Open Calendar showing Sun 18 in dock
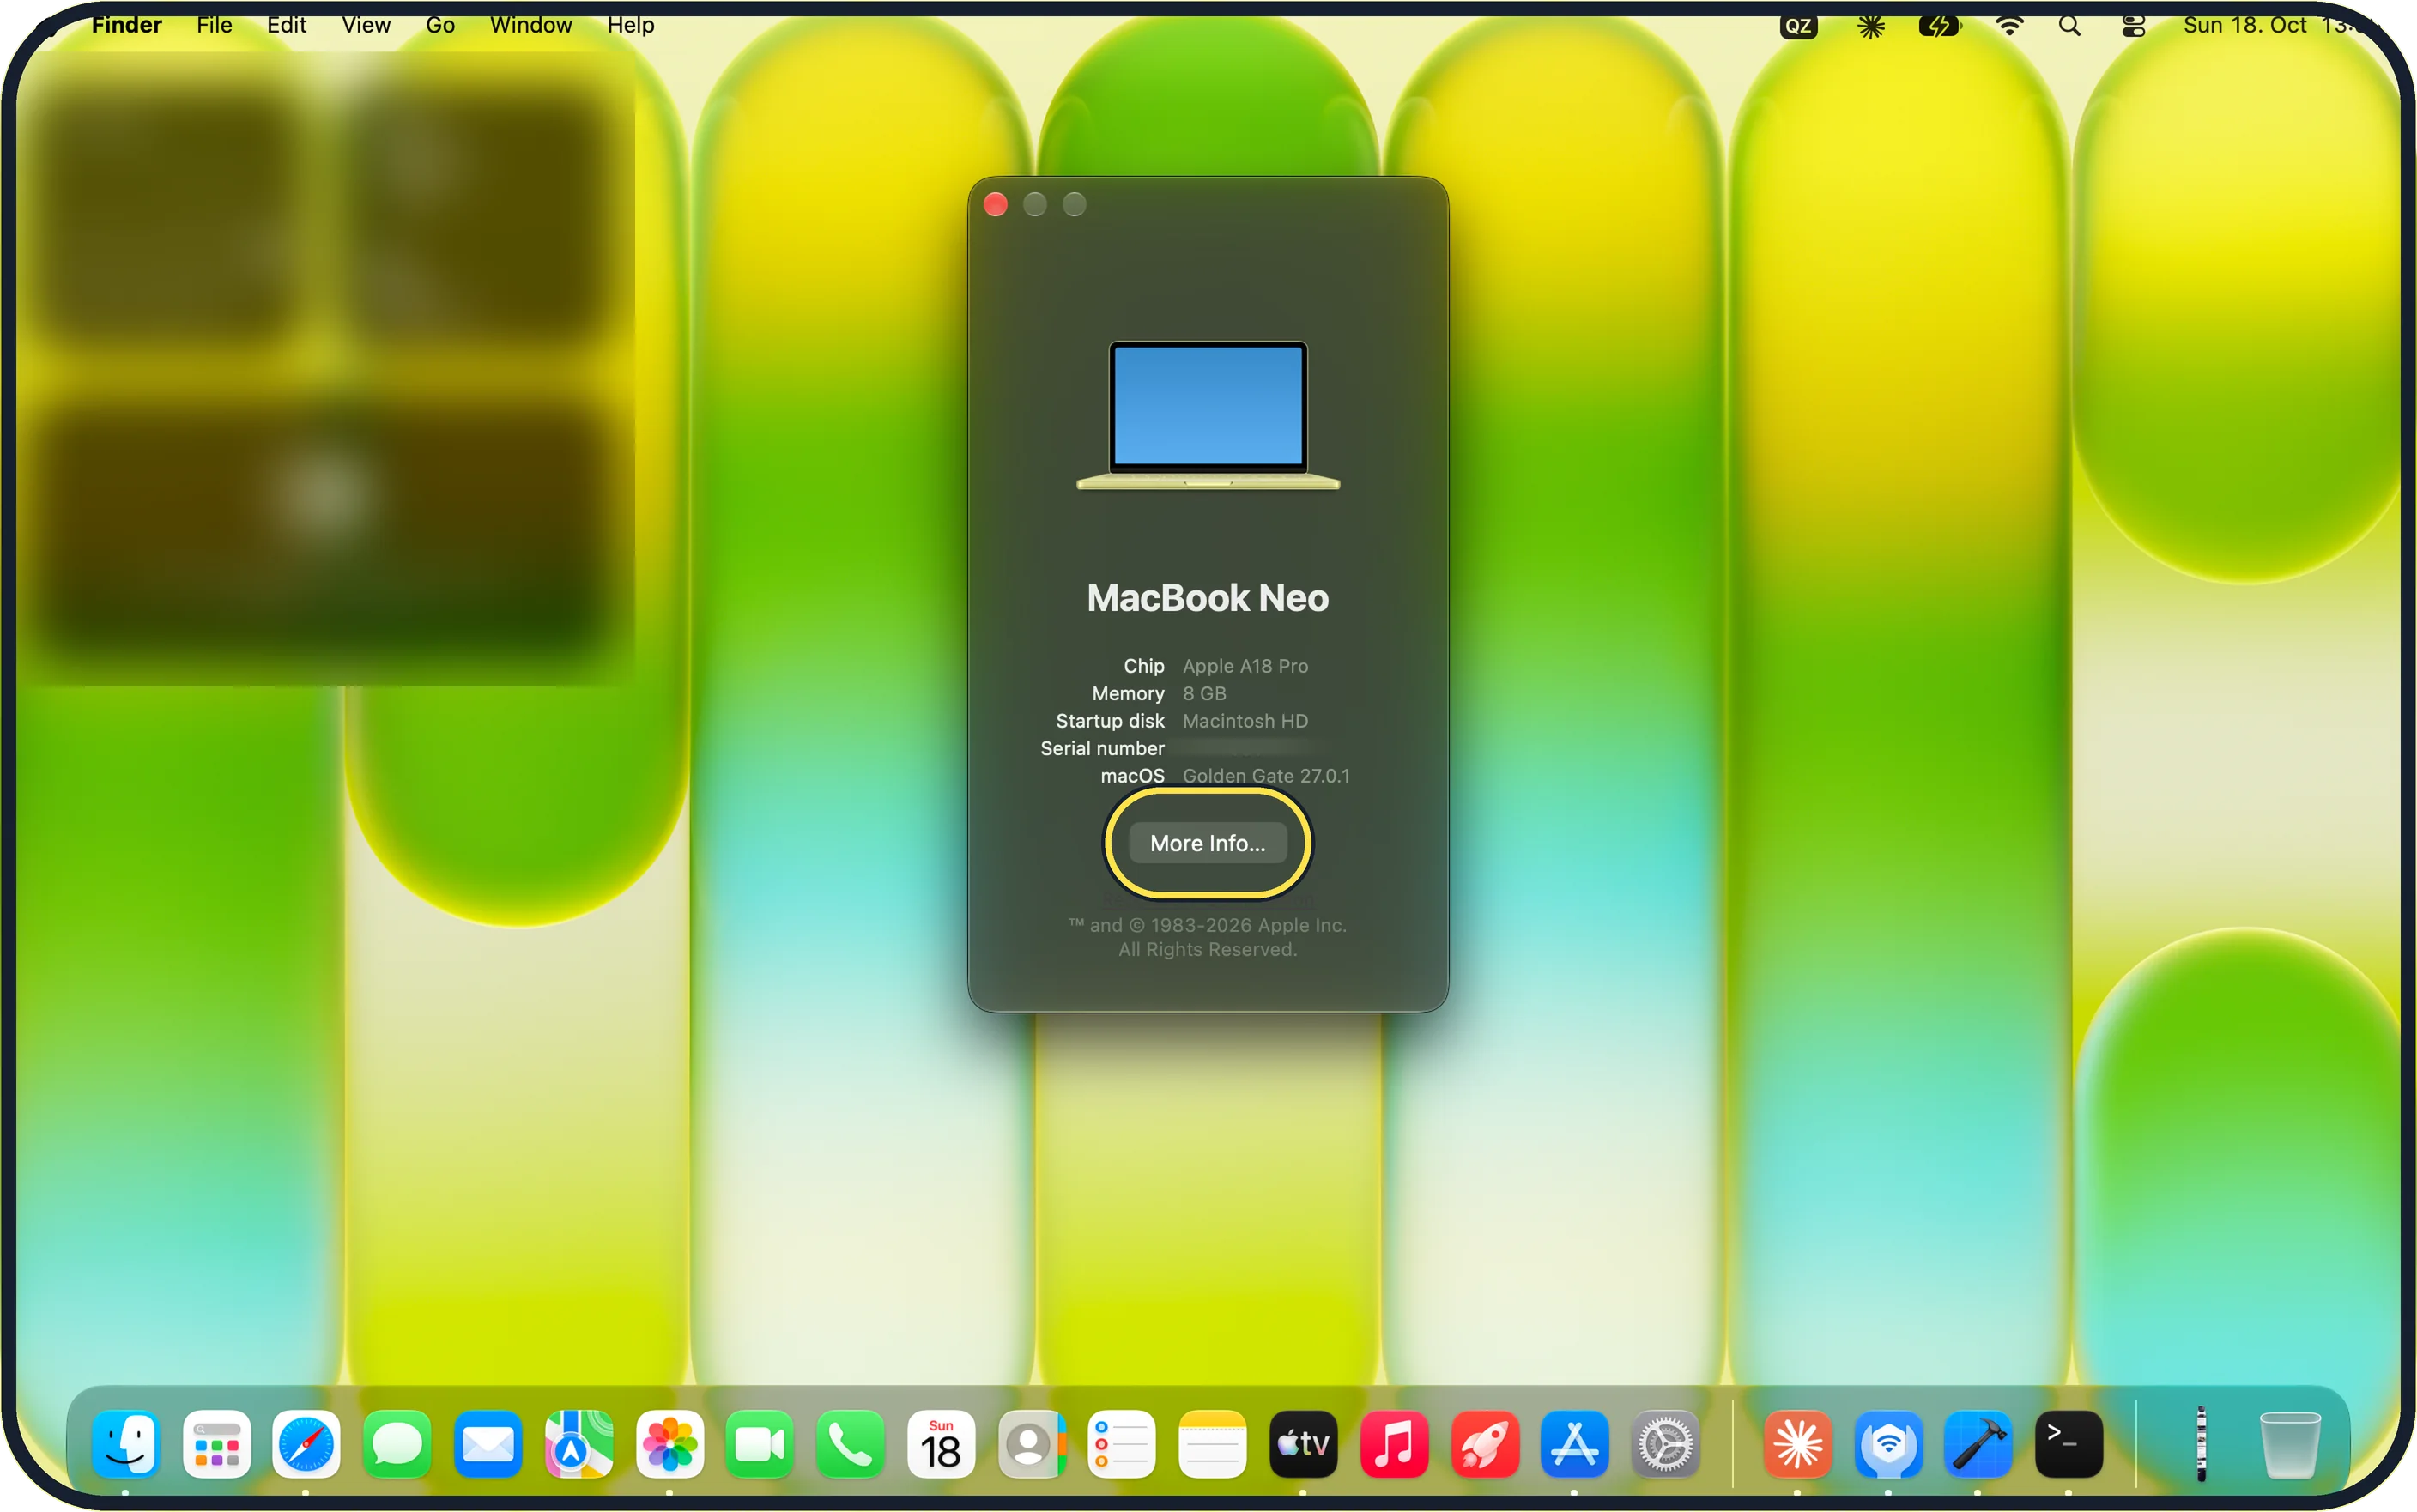2417x1512 pixels. [941, 1444]
